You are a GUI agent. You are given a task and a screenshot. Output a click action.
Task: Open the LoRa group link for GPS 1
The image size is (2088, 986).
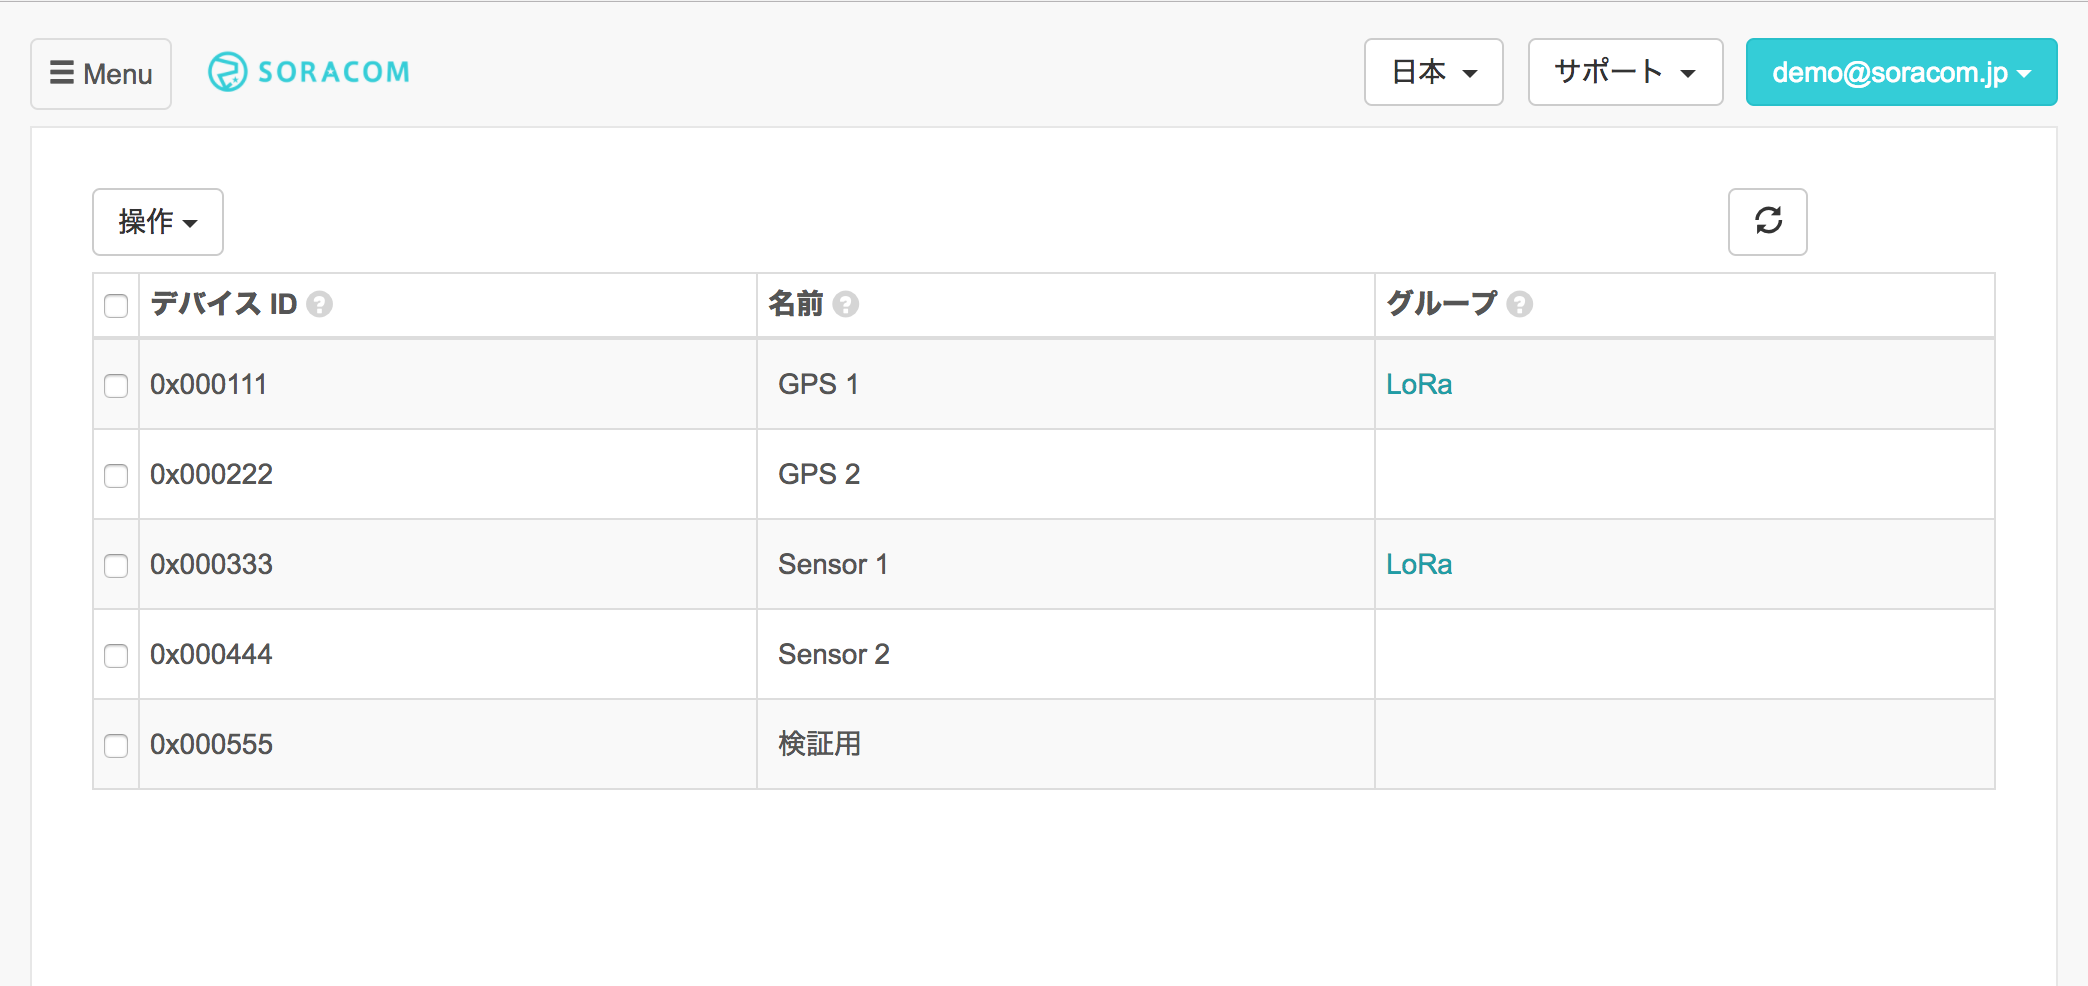click(x=1419, y=384)
